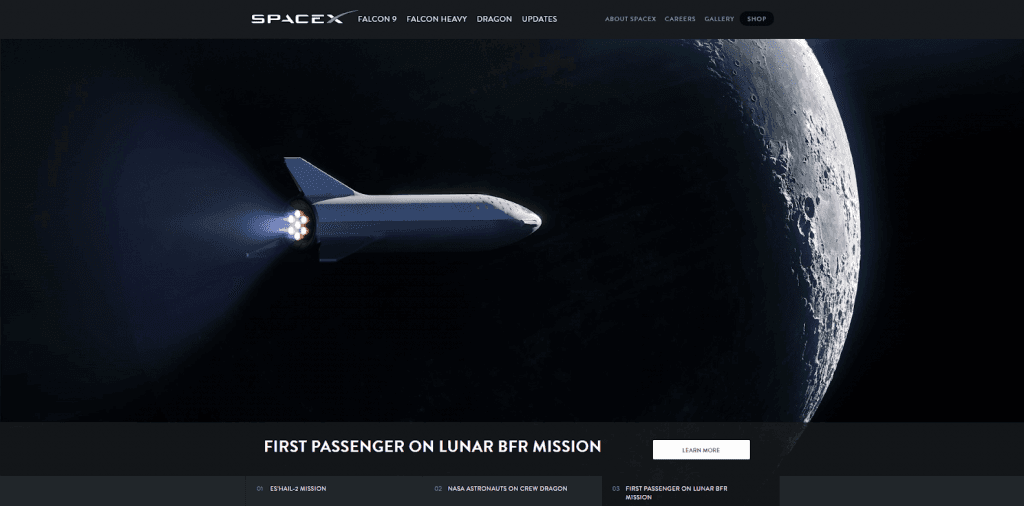Go to the Falcon Heavy section
The height and width of the screenshot is (506, 1024).
(436, 19)
